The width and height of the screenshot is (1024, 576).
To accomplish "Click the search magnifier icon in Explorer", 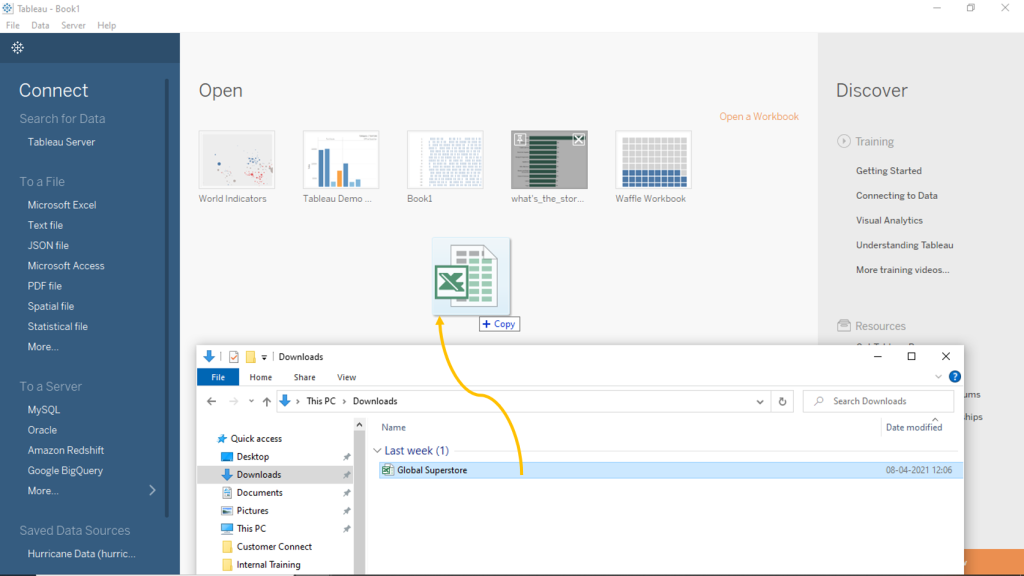I will tap(819, 401).
